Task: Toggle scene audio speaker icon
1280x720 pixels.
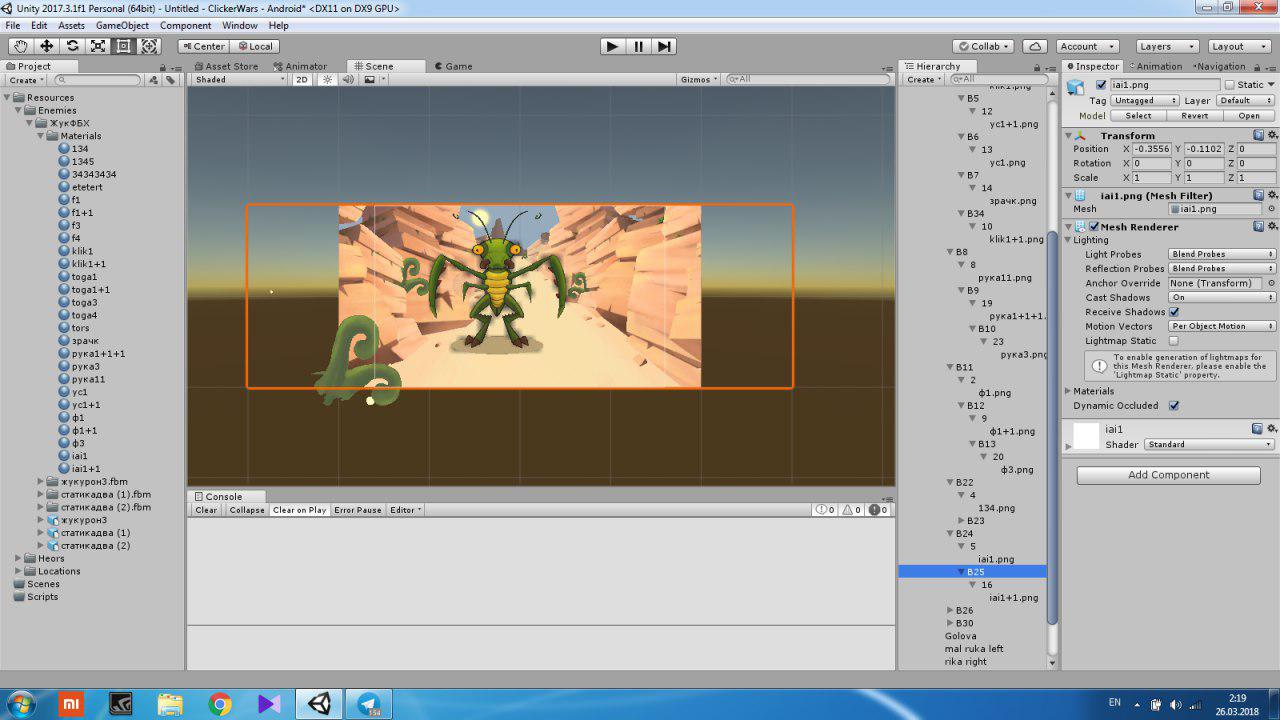Action: point(347,79)
